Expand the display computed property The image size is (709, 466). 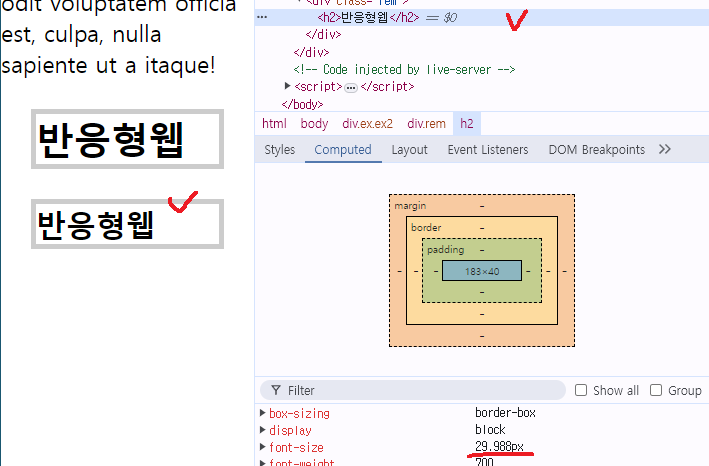pyautogui.click(x=262, y=430)
